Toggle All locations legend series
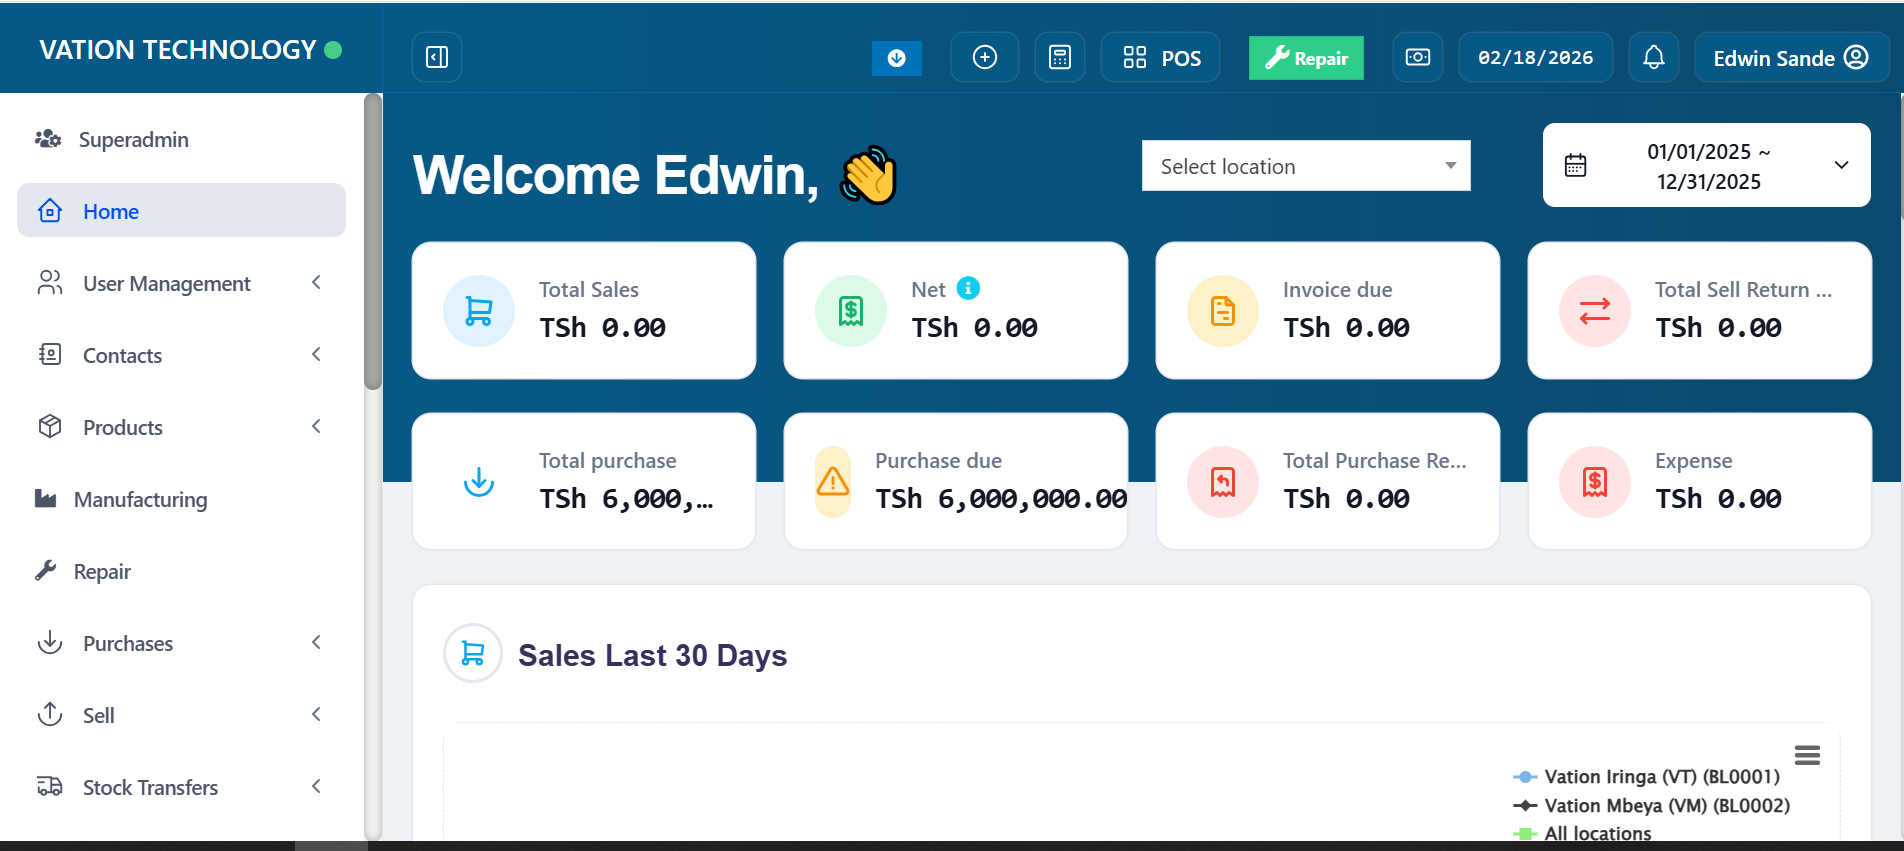The width and height of the screenshot is (1904, 851). (1597, 833)
